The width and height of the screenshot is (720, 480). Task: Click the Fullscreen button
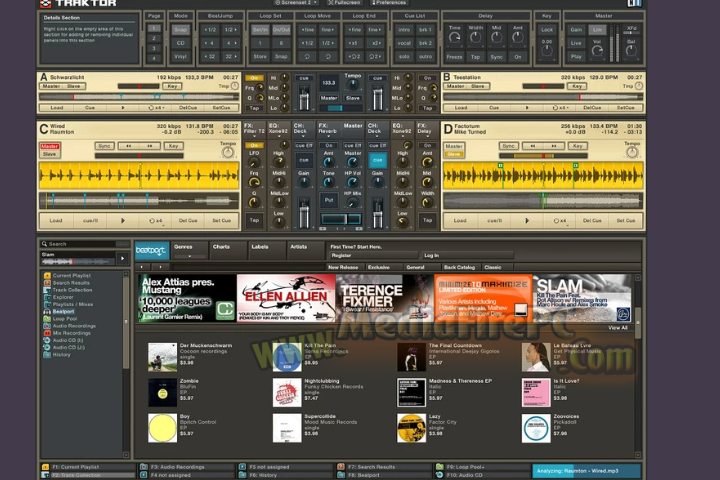coord(344,3)
